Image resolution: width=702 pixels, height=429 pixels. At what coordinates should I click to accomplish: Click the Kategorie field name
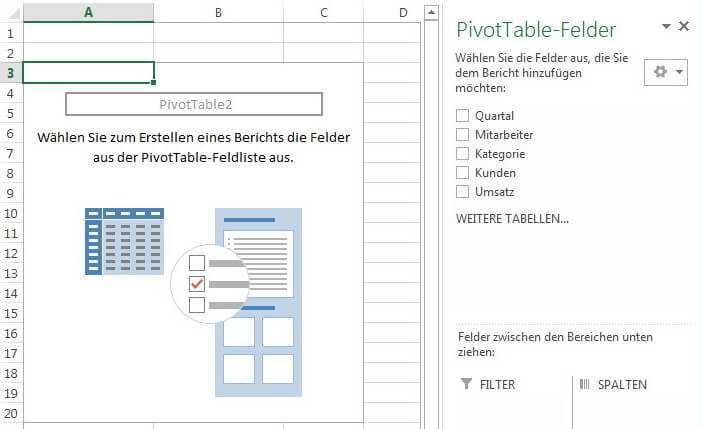click(500, 154)
